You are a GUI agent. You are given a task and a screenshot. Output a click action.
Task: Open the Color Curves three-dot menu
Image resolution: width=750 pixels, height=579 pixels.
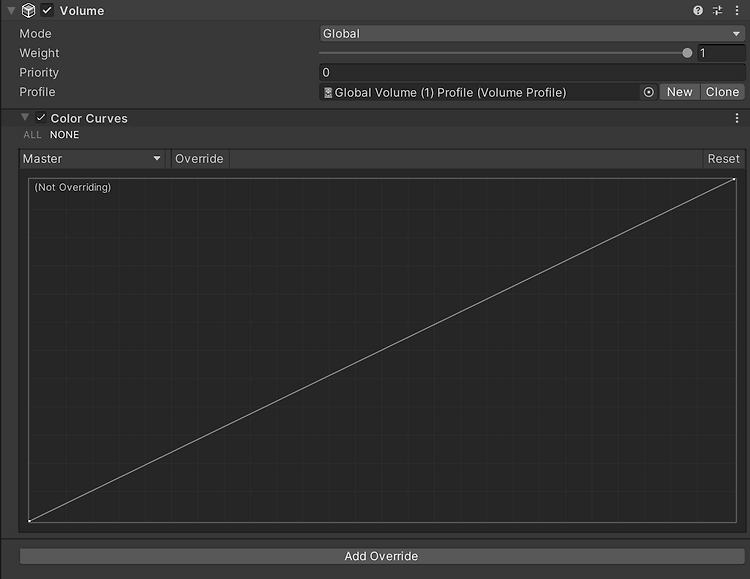coord(737,118)
